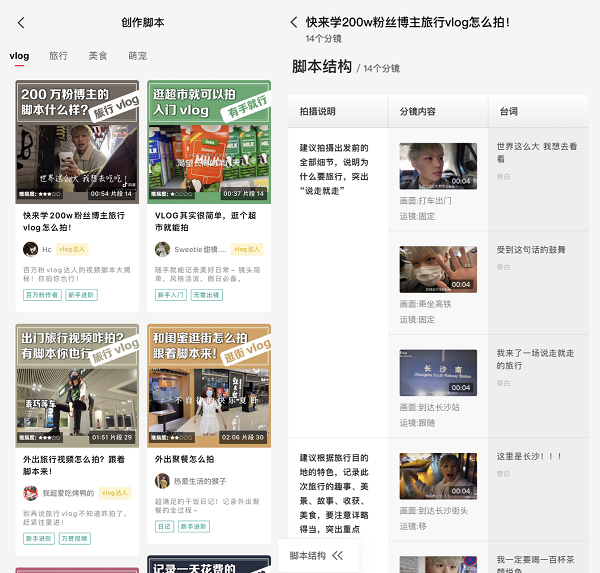Click the instruction 建议拍摄出发前的全部细节
This screenshot has width=600, height=573.
(x=334, y=169)
